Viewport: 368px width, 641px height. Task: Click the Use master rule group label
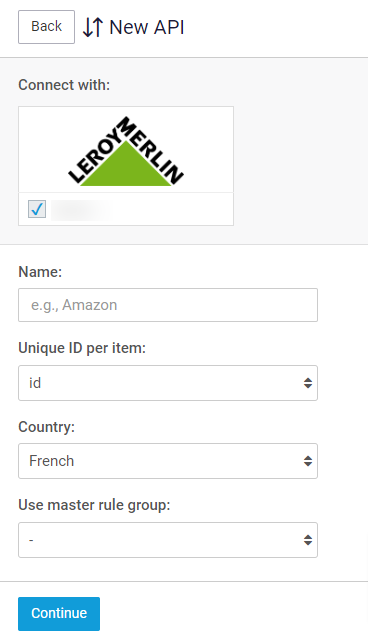coord(94,505)
